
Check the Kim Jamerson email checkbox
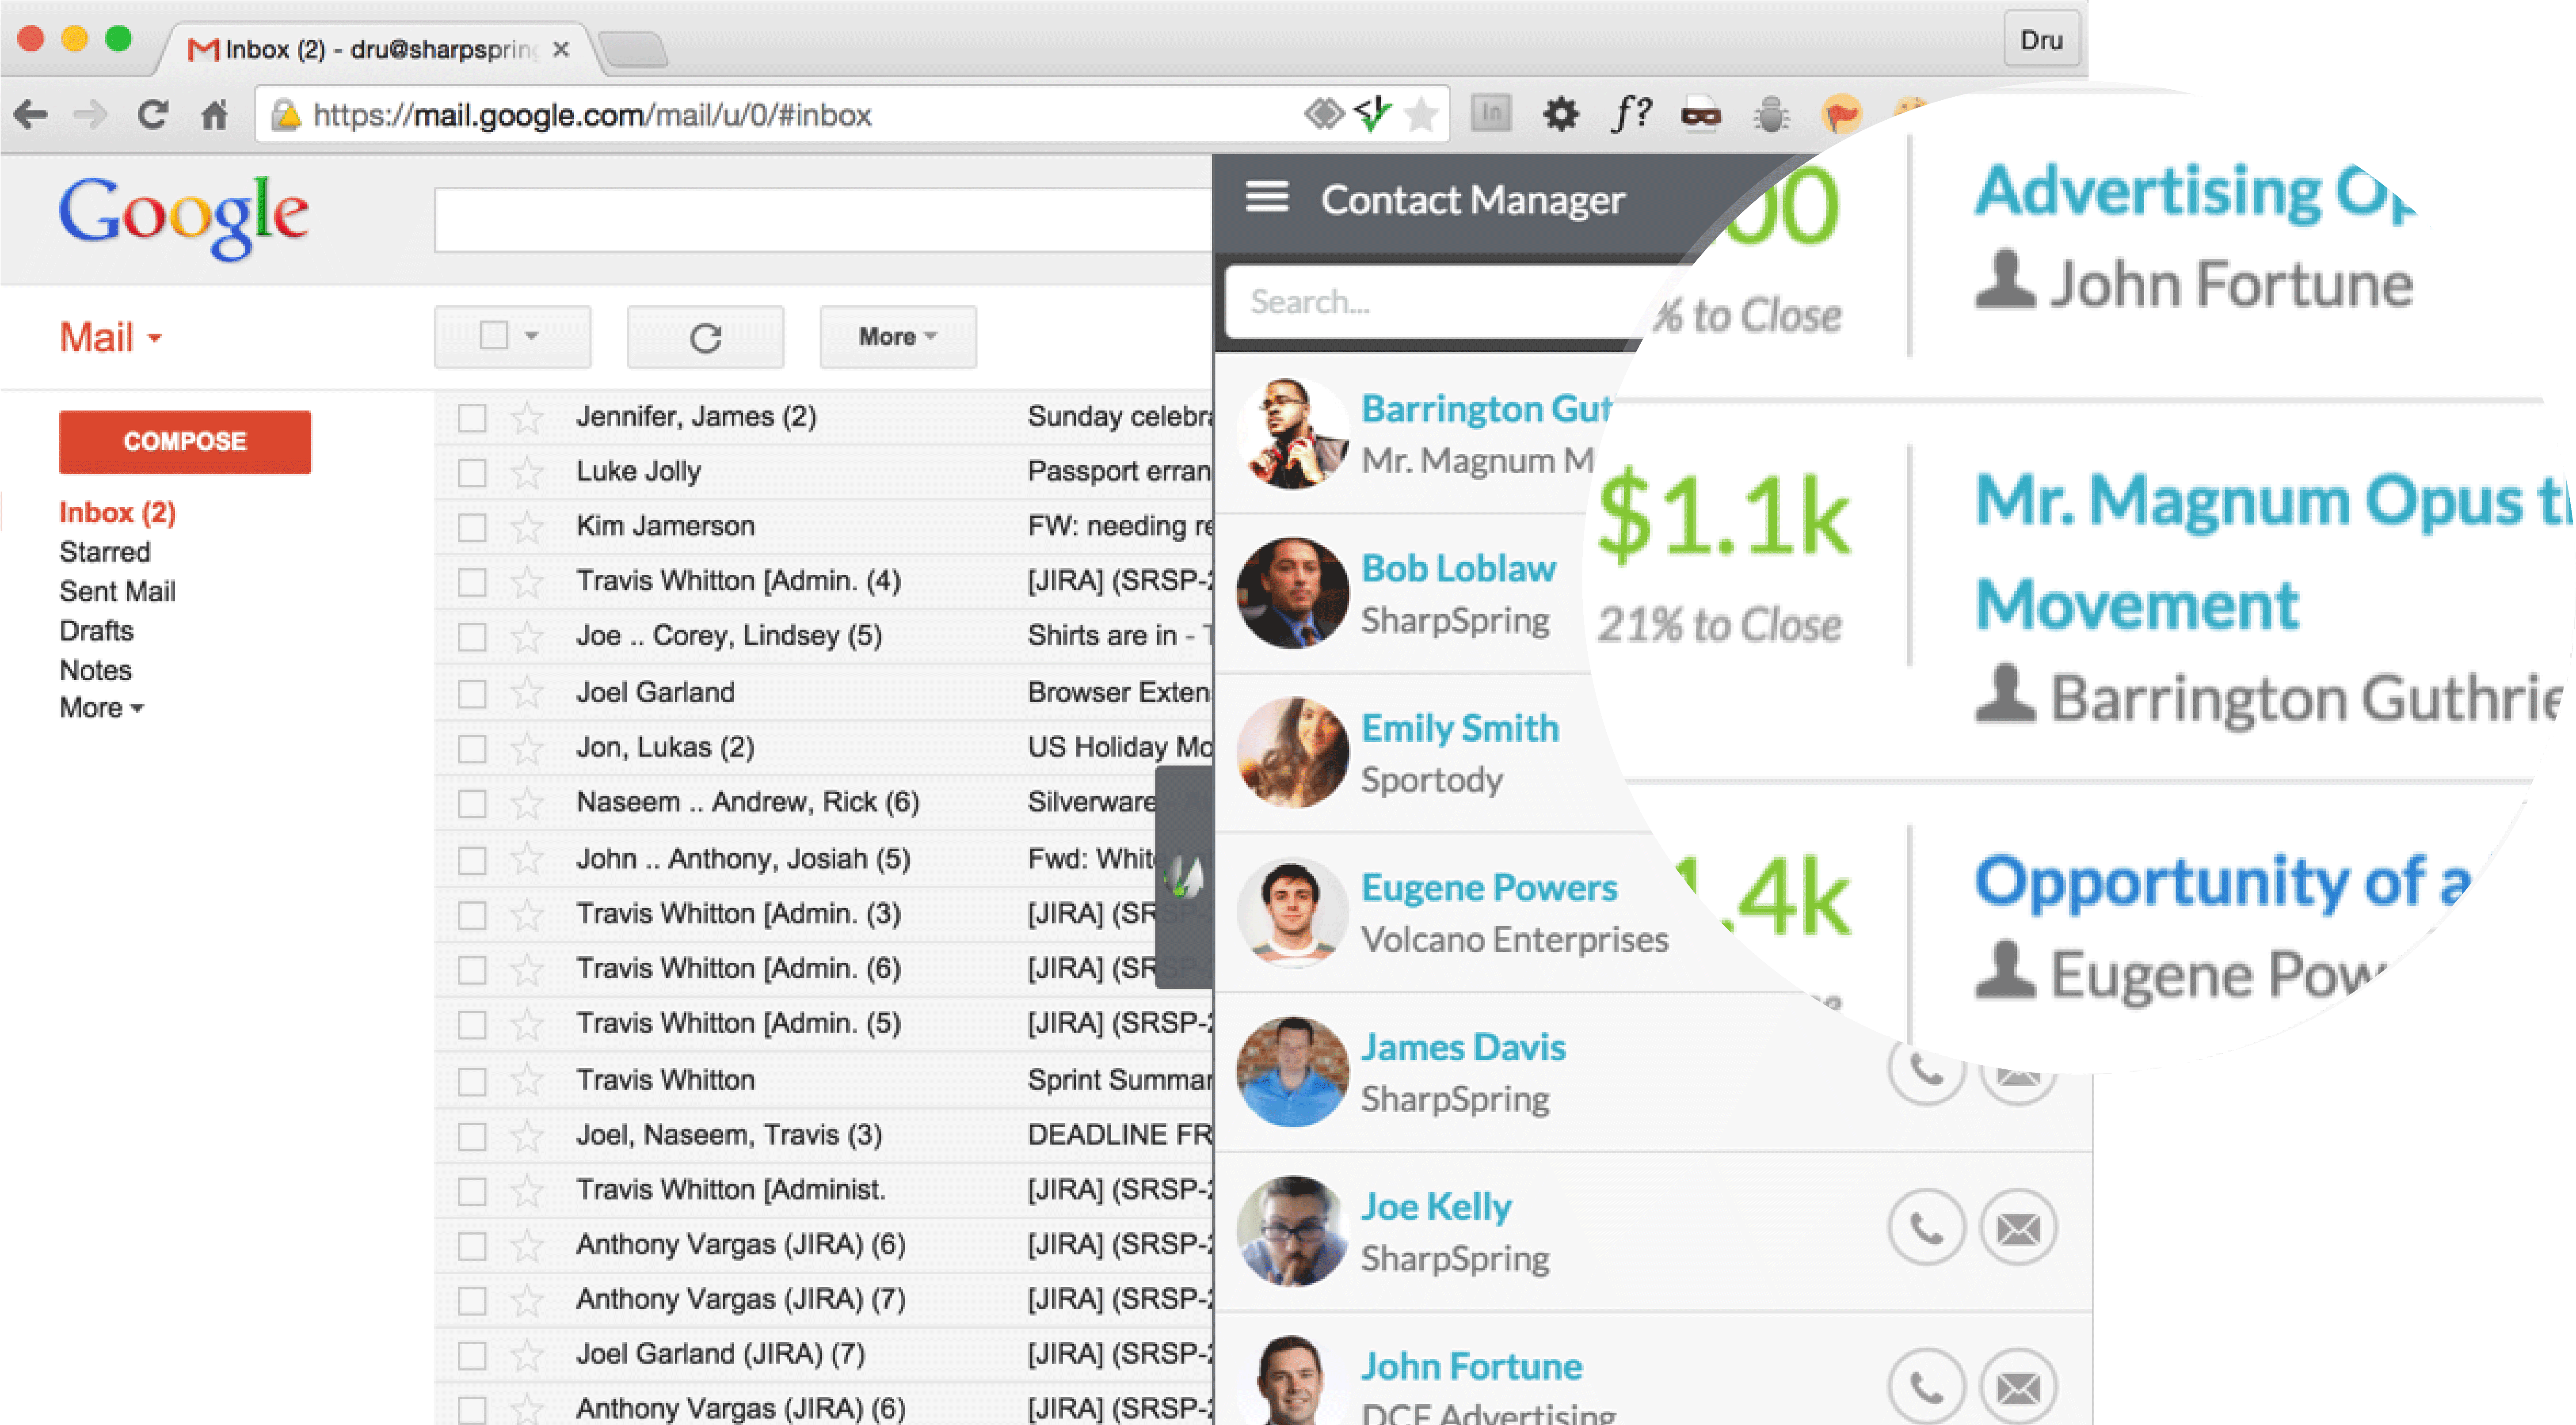[472, 527]
